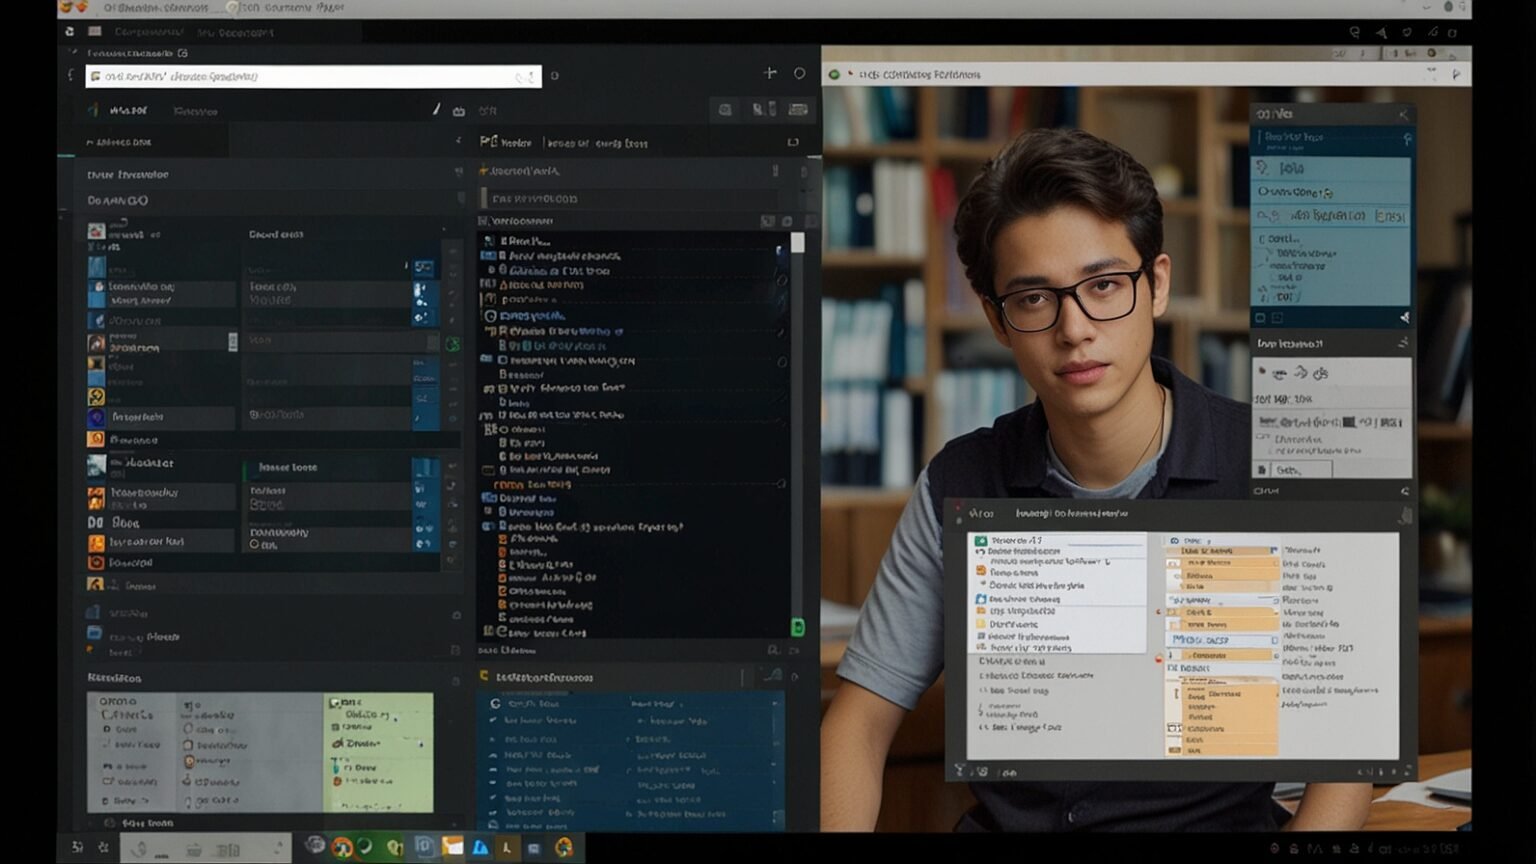
Task: Collapse the left panel using its header chevron
Action: pyautogui.click(x=458, y=141)
